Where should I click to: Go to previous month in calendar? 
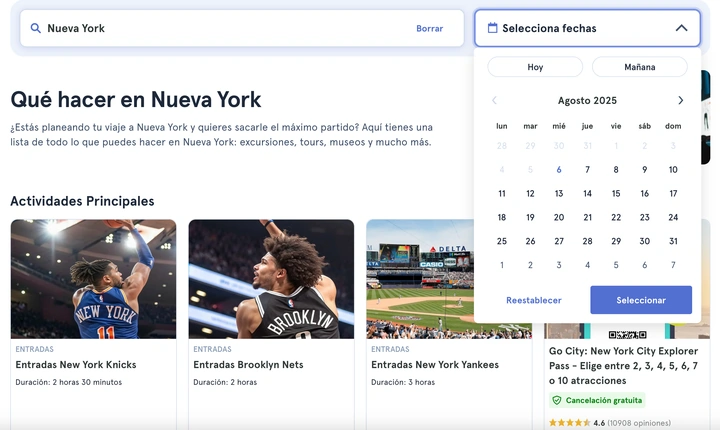pyautogui.click(x=494, y=100)
